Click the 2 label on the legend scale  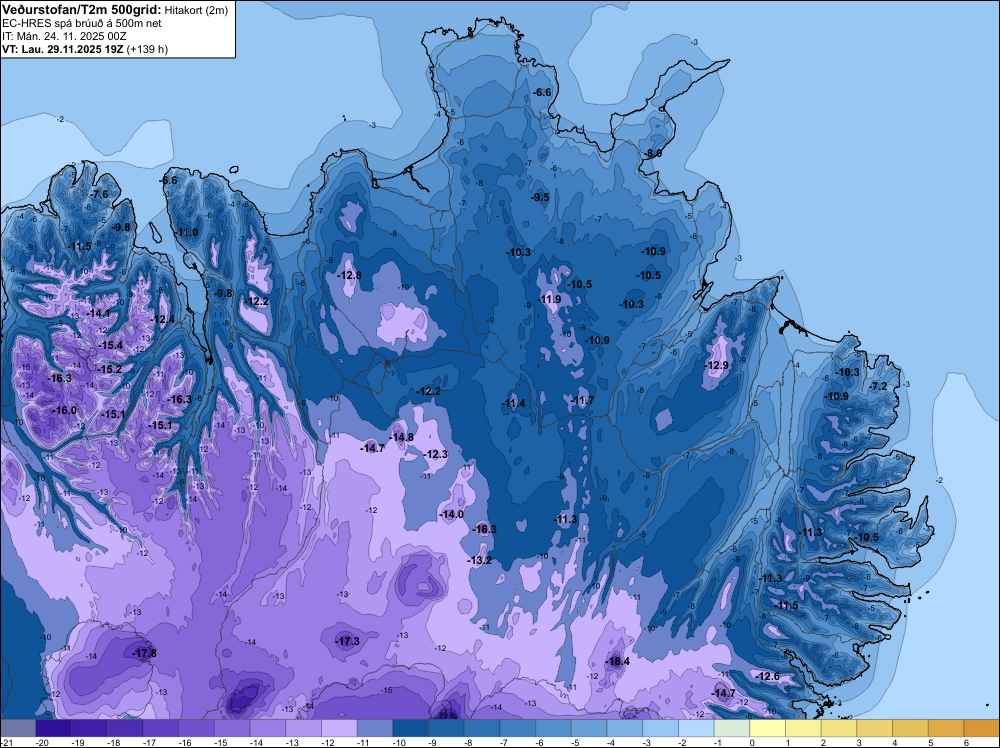point(824,742)
